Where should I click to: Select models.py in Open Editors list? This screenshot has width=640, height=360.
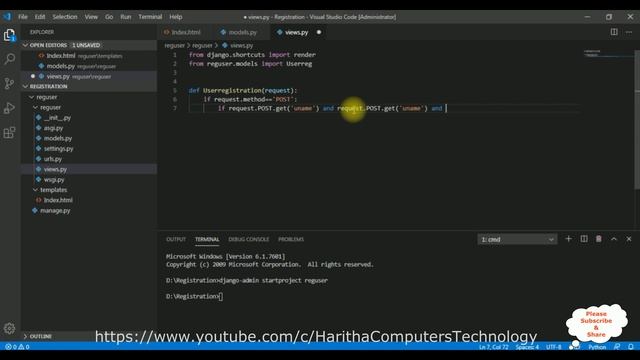(89, 66)
